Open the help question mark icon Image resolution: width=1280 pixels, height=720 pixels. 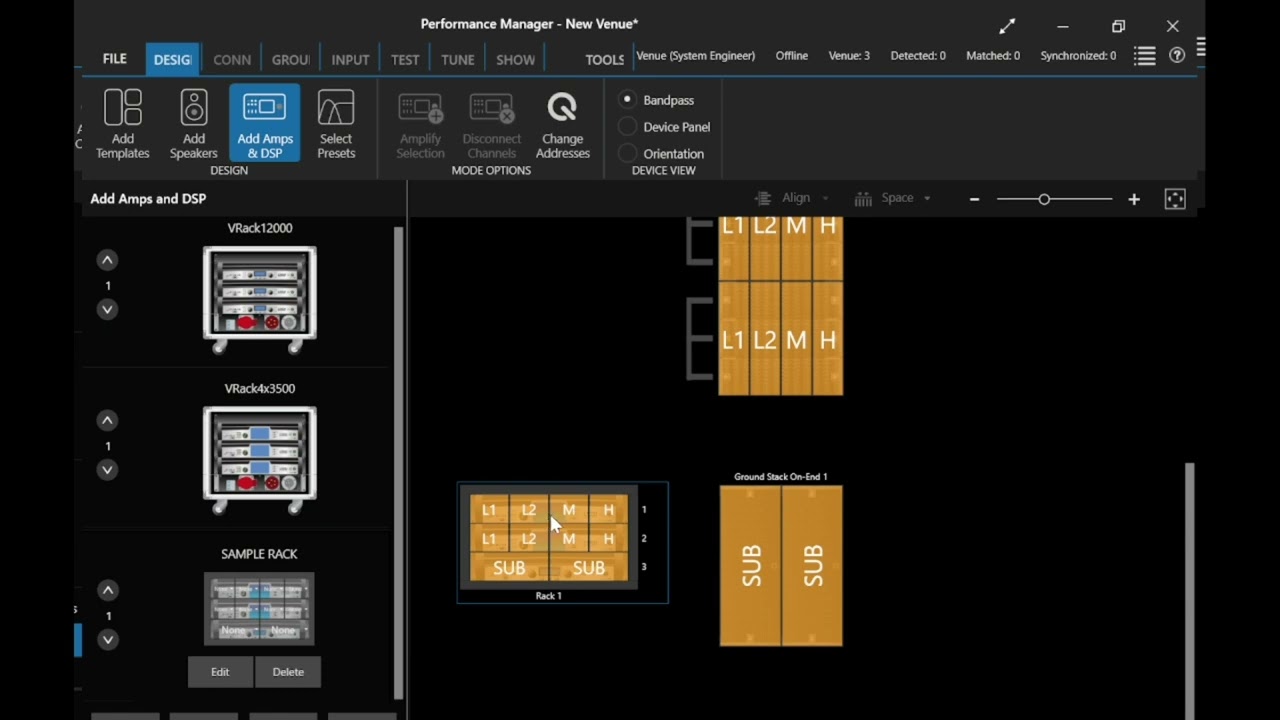coord(1177,56)
